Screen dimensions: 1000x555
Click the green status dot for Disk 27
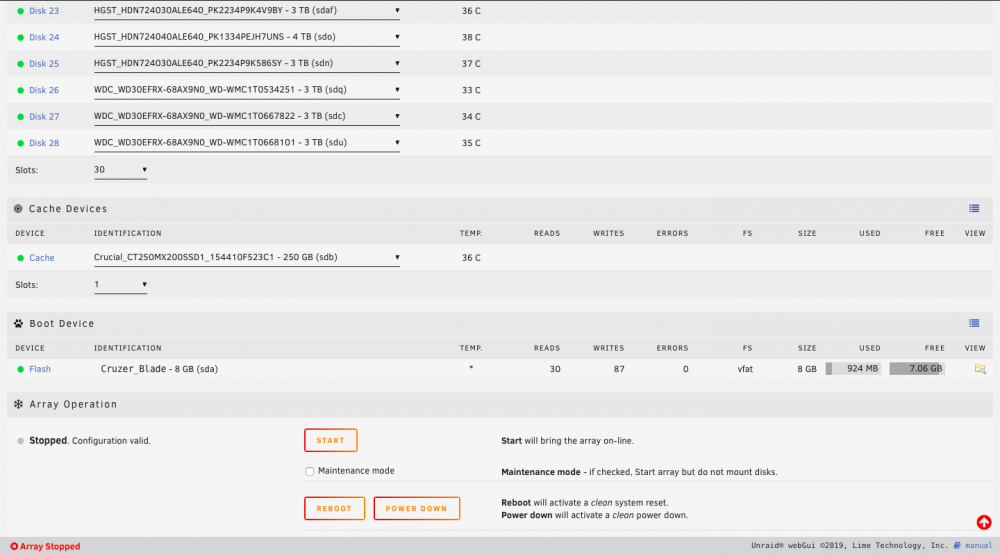click(x=20, y=117)
